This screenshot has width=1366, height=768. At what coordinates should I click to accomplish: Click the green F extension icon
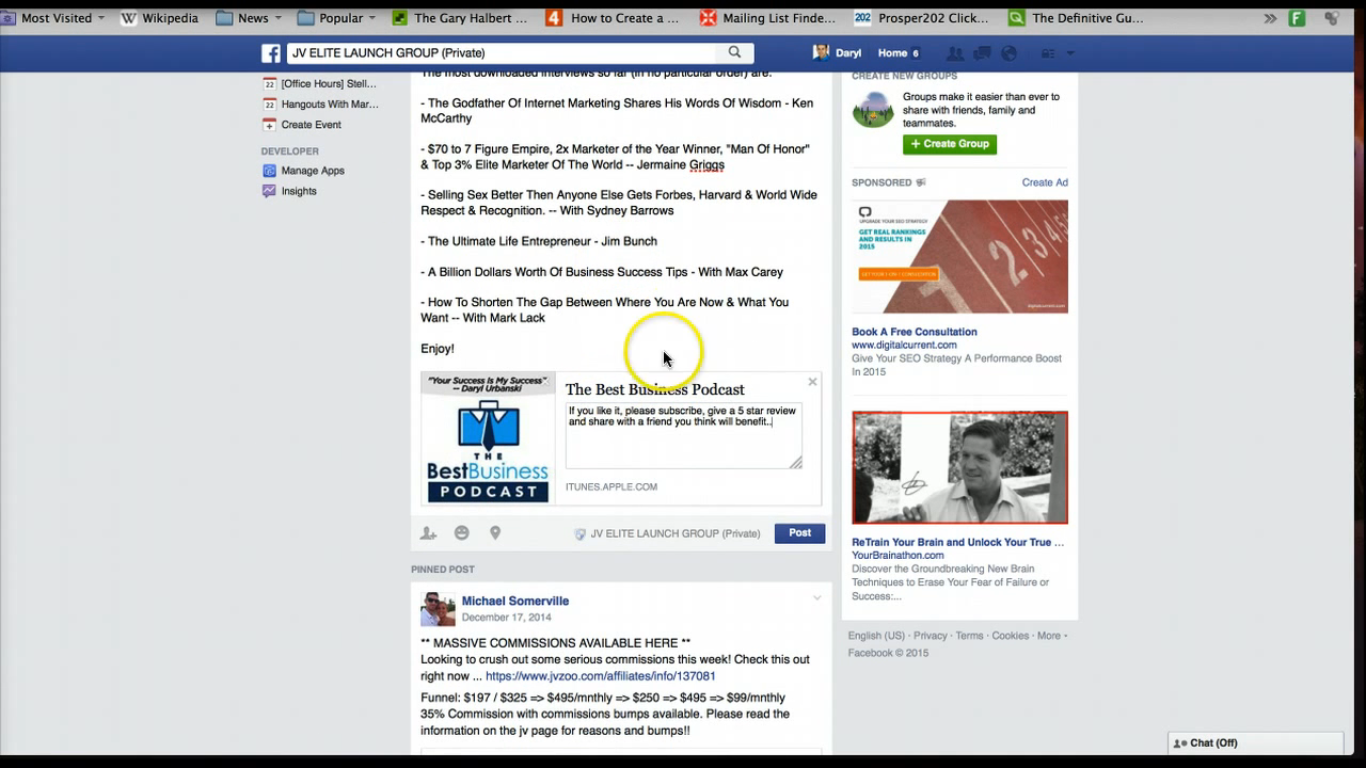[x=1297, y=18]
